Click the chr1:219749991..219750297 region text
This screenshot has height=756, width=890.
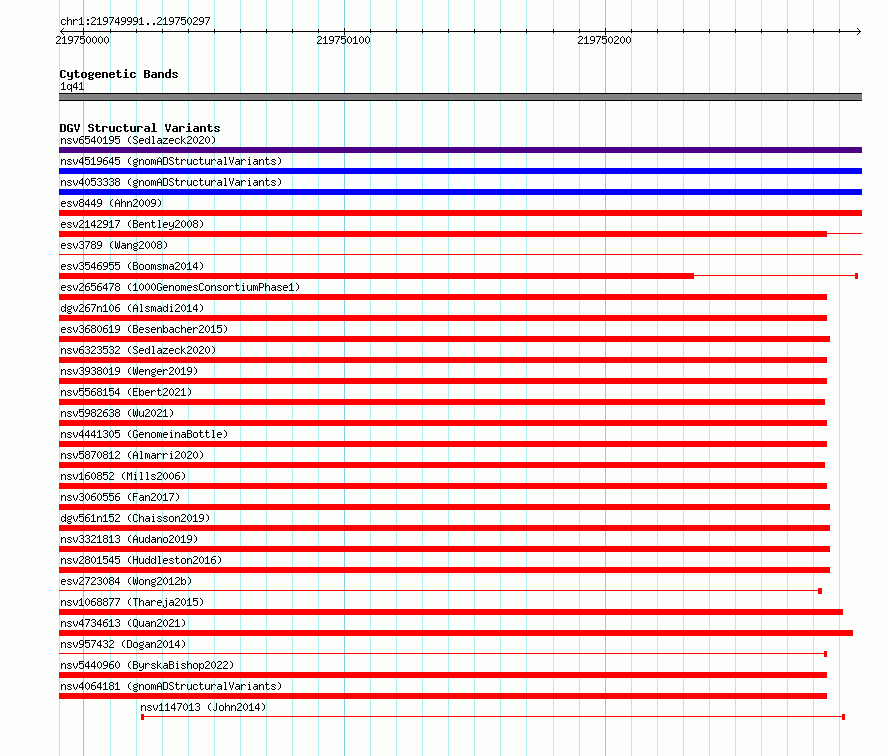coord(135,21)
